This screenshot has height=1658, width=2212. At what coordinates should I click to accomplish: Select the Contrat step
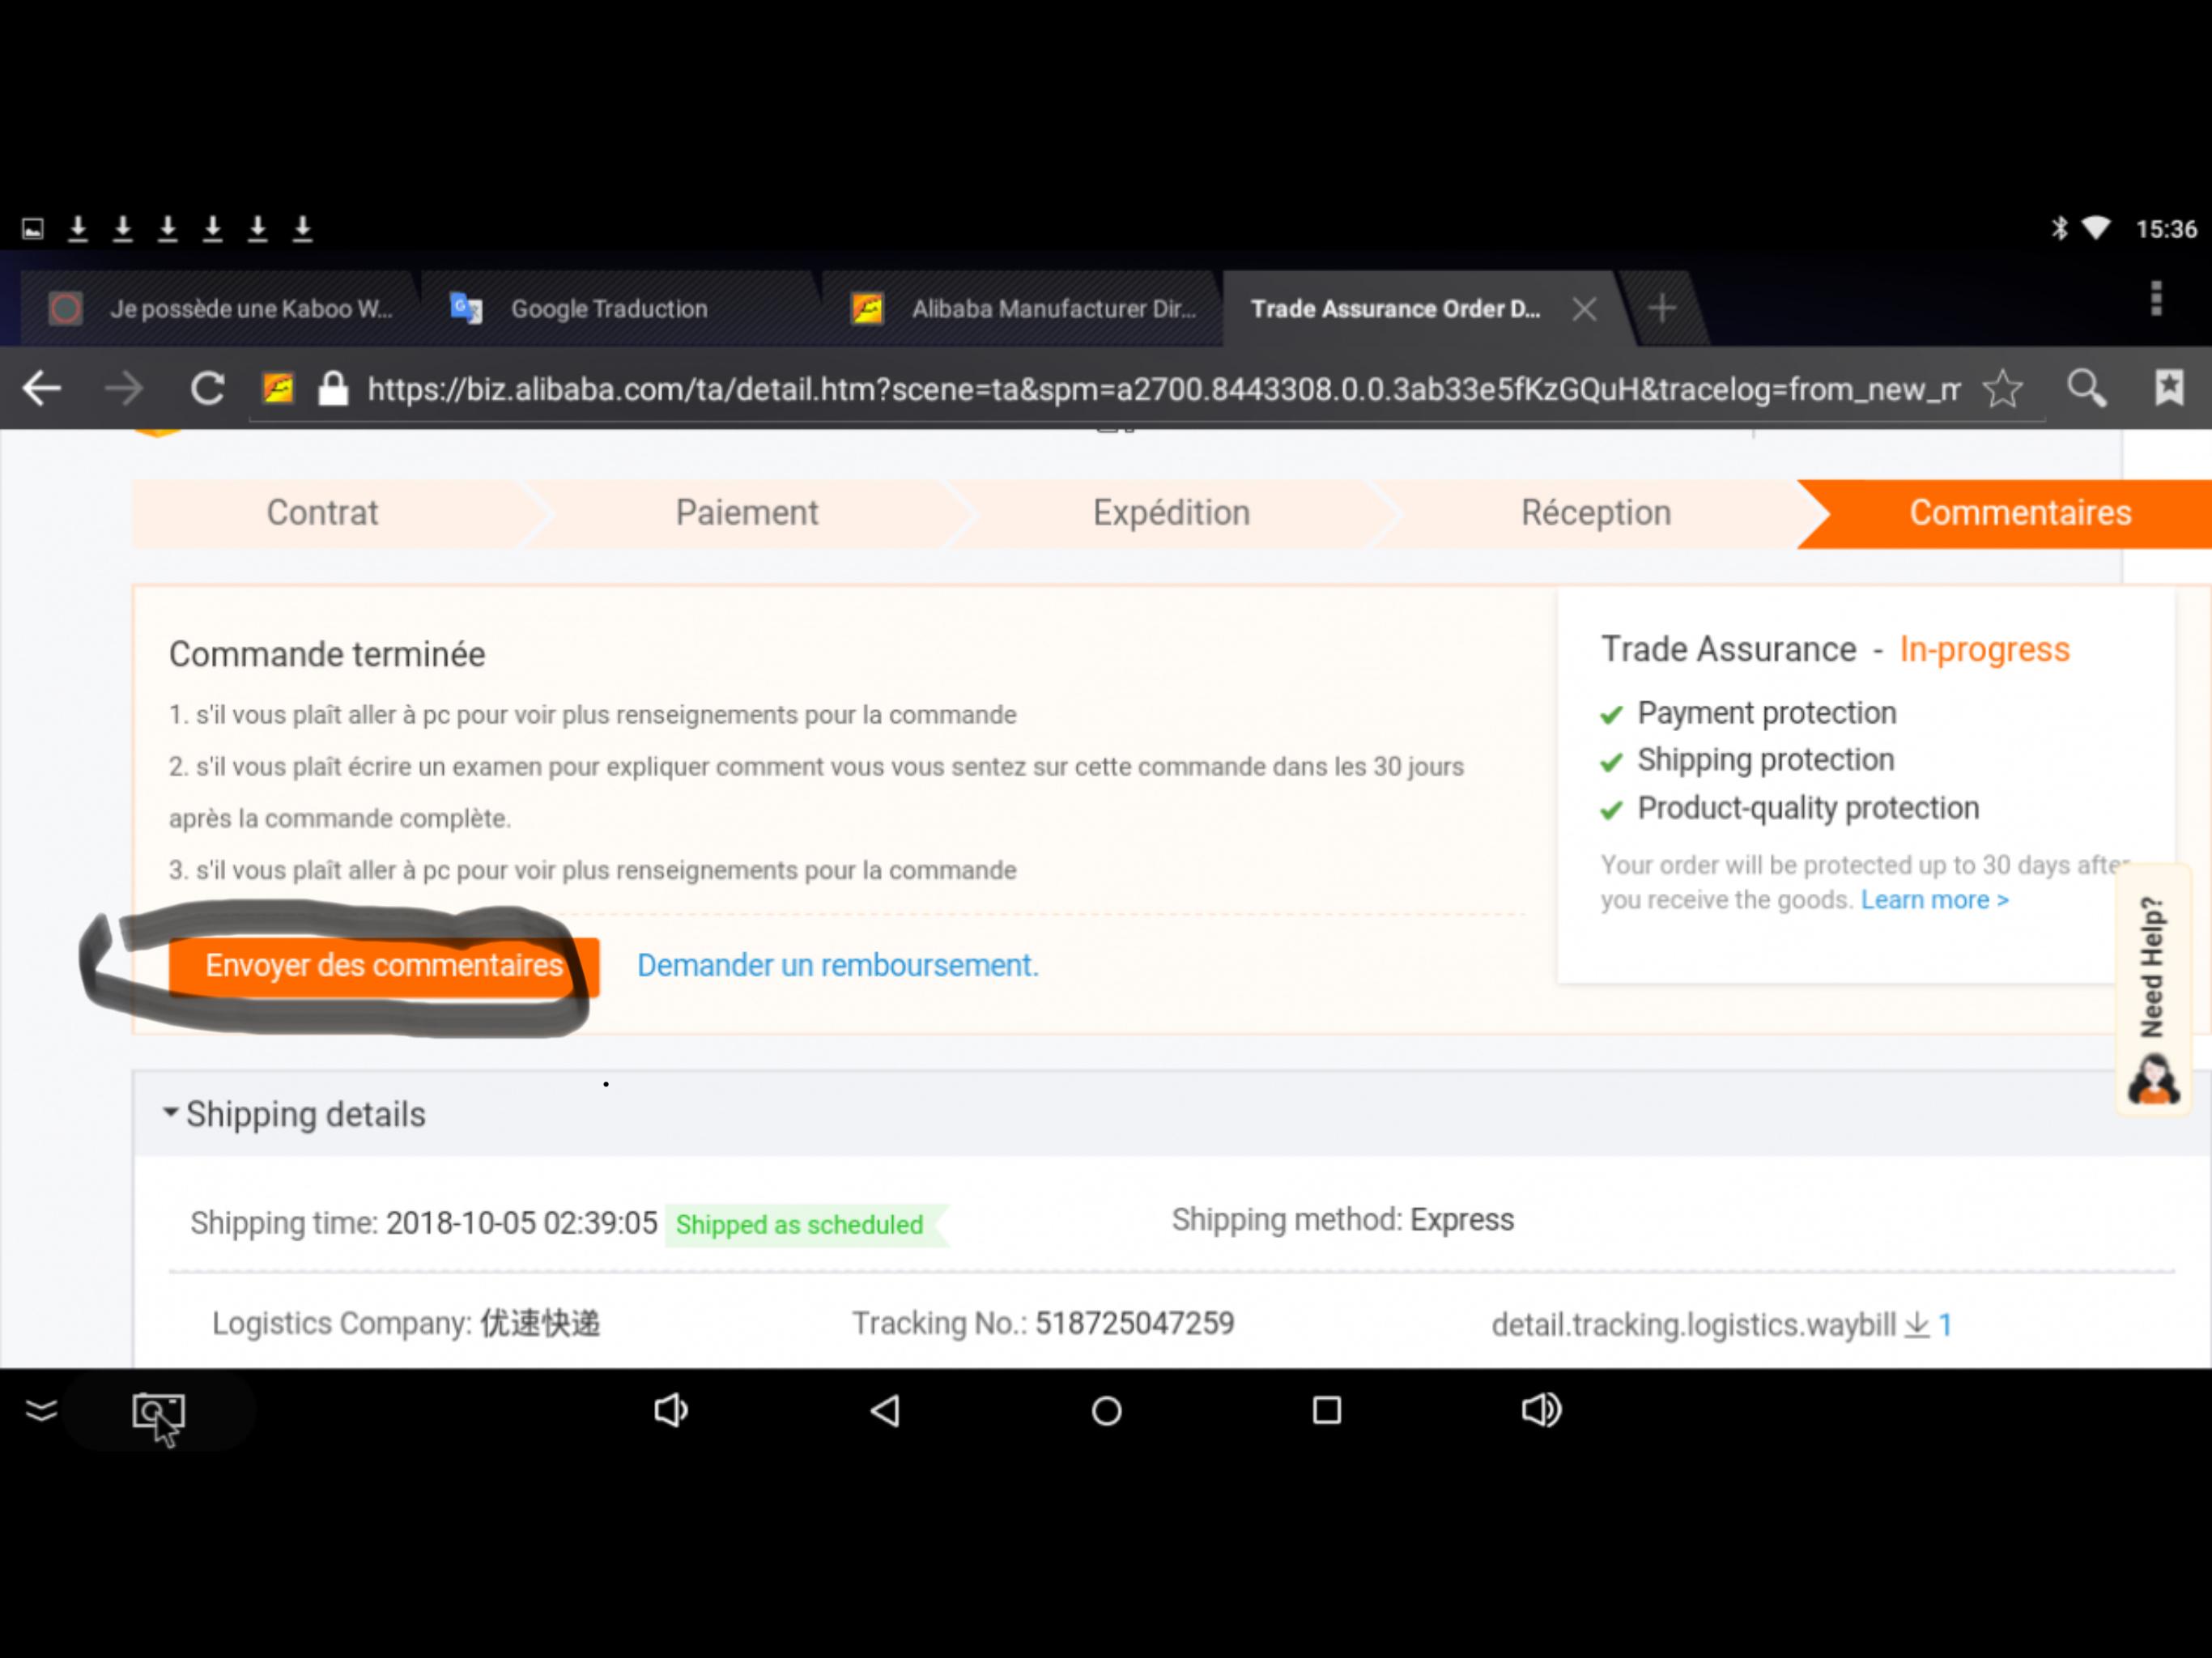[322, 513]
